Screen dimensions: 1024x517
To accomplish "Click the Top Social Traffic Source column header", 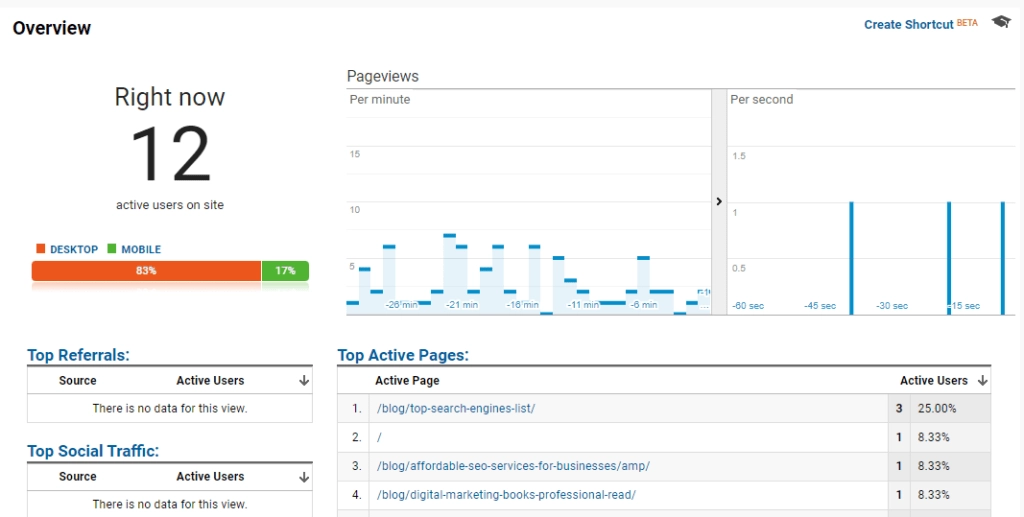I will click(x=78, y=477).
